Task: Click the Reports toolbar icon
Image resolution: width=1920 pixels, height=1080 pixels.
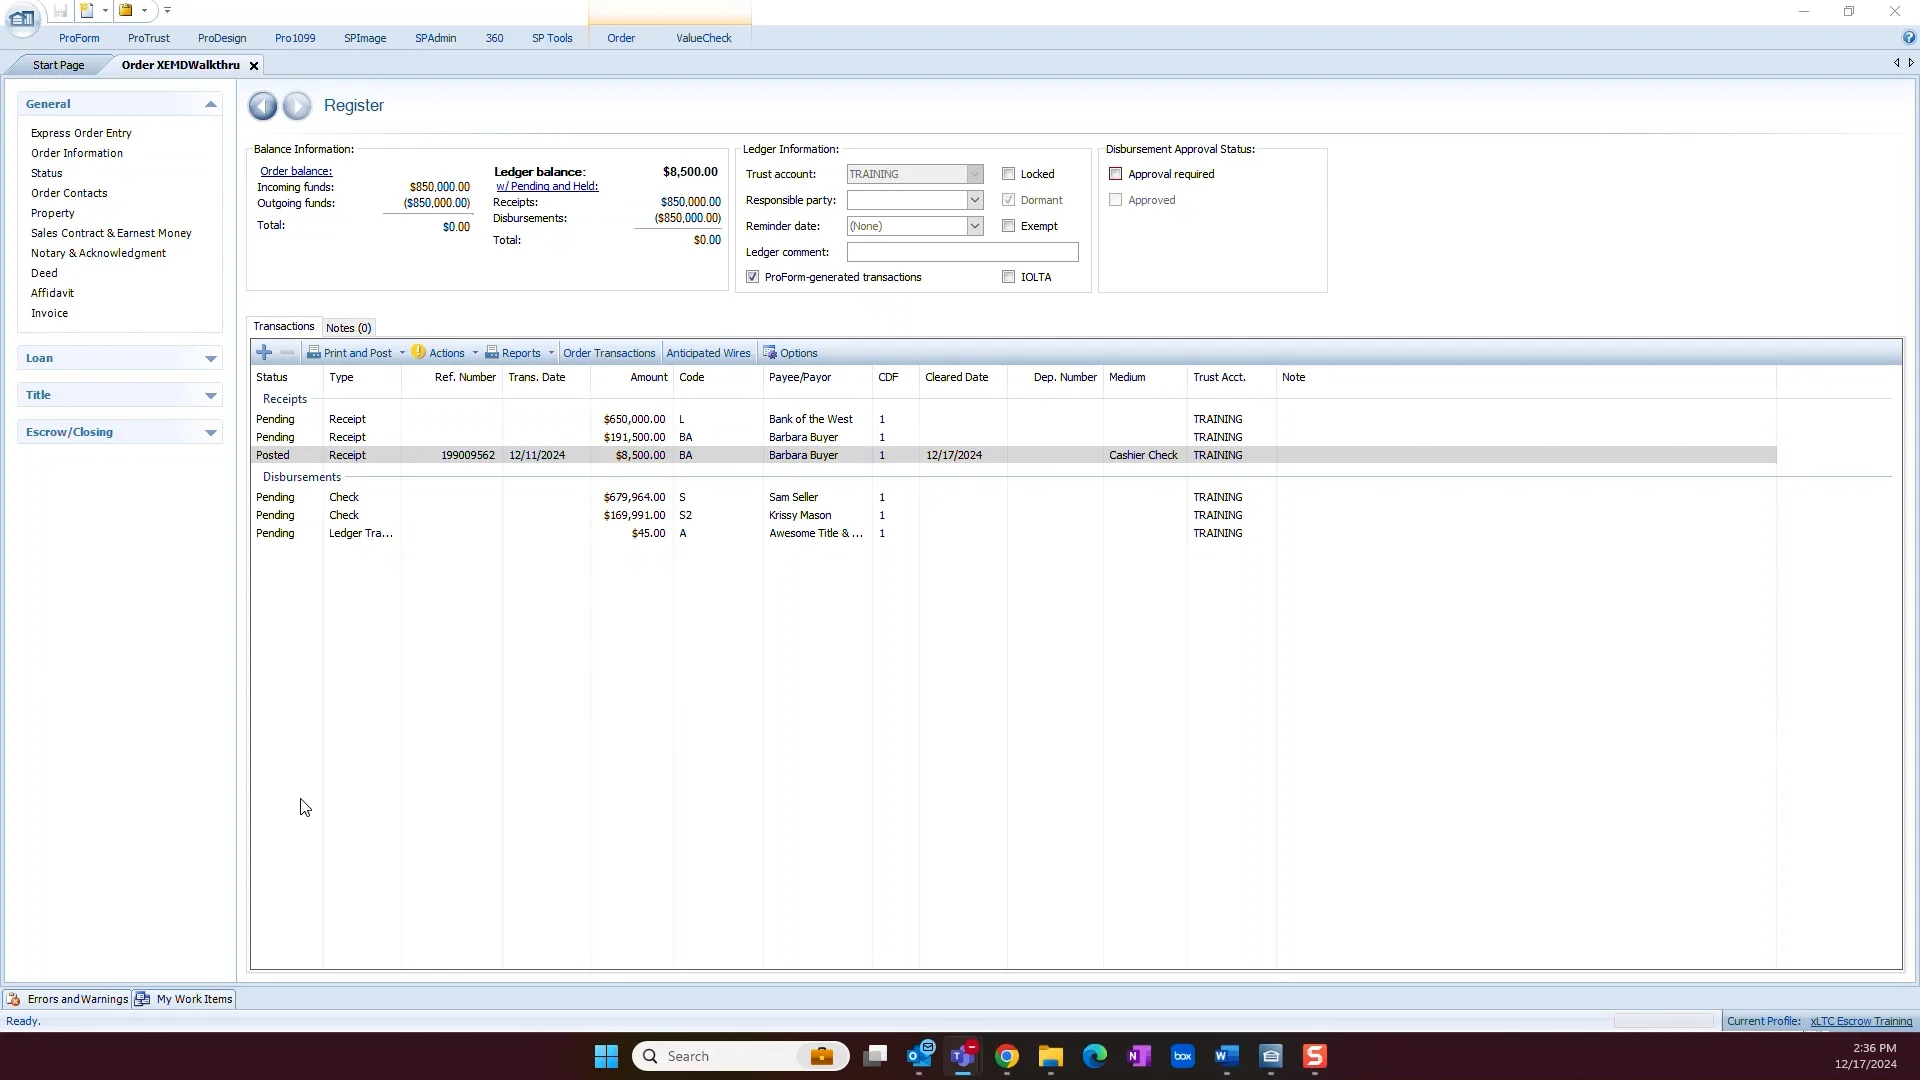Action: click(492, 353)
